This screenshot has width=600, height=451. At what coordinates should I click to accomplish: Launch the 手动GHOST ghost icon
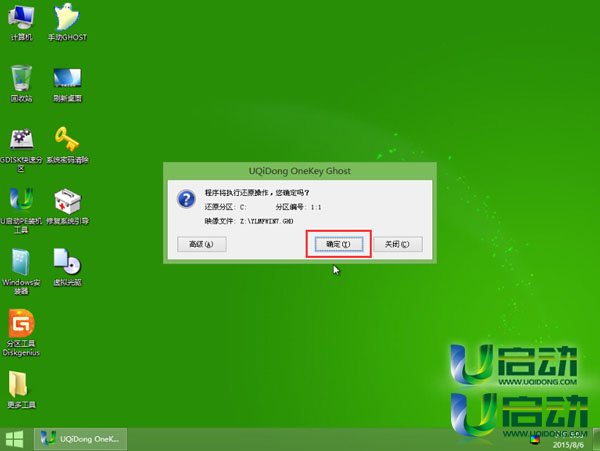[67, 22]
